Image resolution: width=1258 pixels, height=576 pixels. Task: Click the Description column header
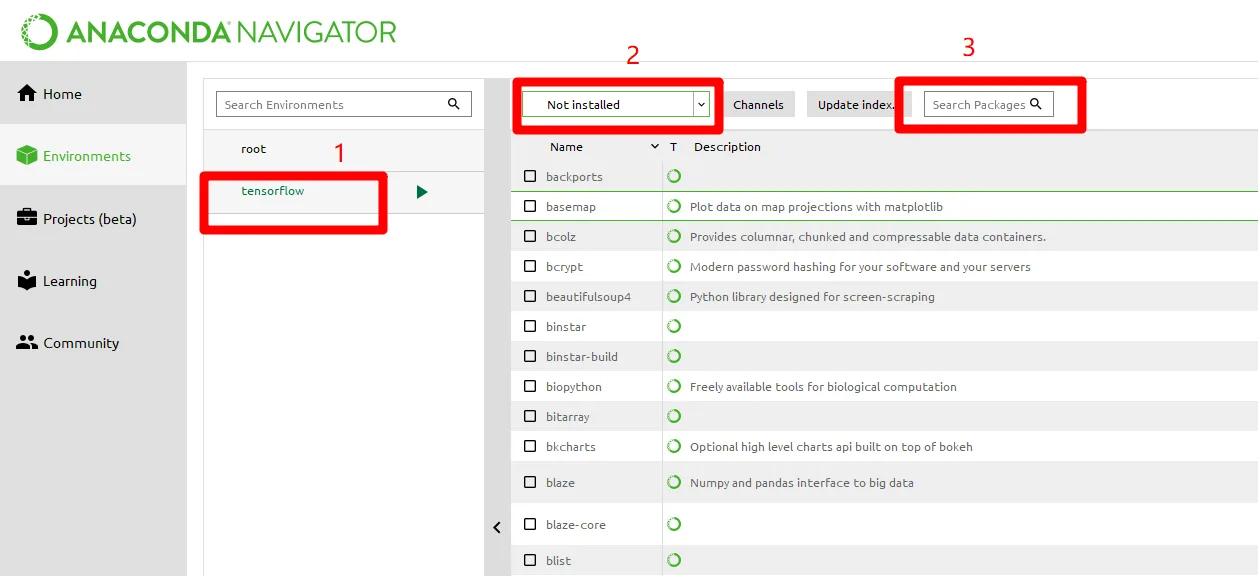(x=727, y=146)
